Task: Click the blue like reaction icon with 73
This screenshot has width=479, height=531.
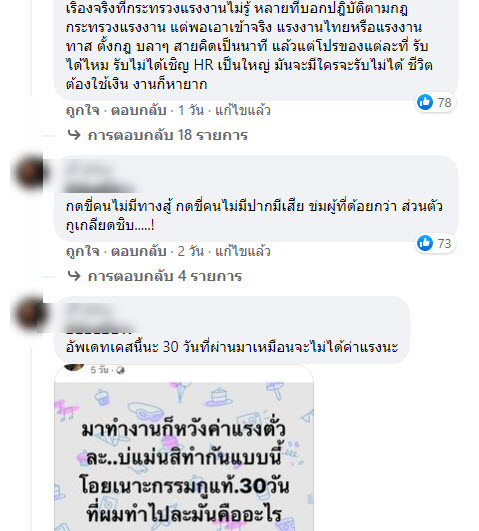Action: click(x=425, y=243)
